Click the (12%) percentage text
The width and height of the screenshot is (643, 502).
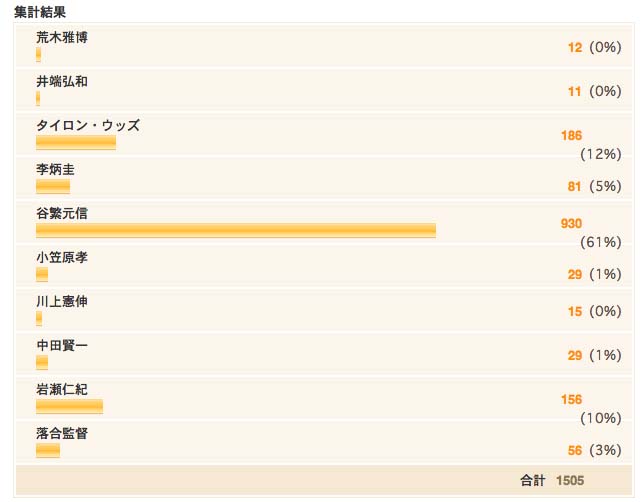(601, 155)
